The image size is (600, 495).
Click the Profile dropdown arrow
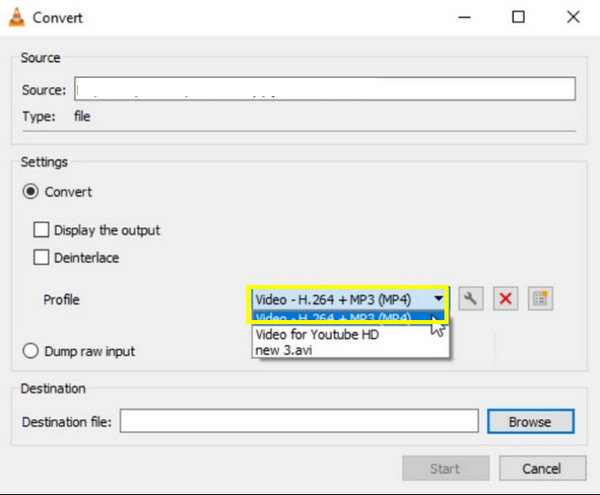tap(437, 298)
